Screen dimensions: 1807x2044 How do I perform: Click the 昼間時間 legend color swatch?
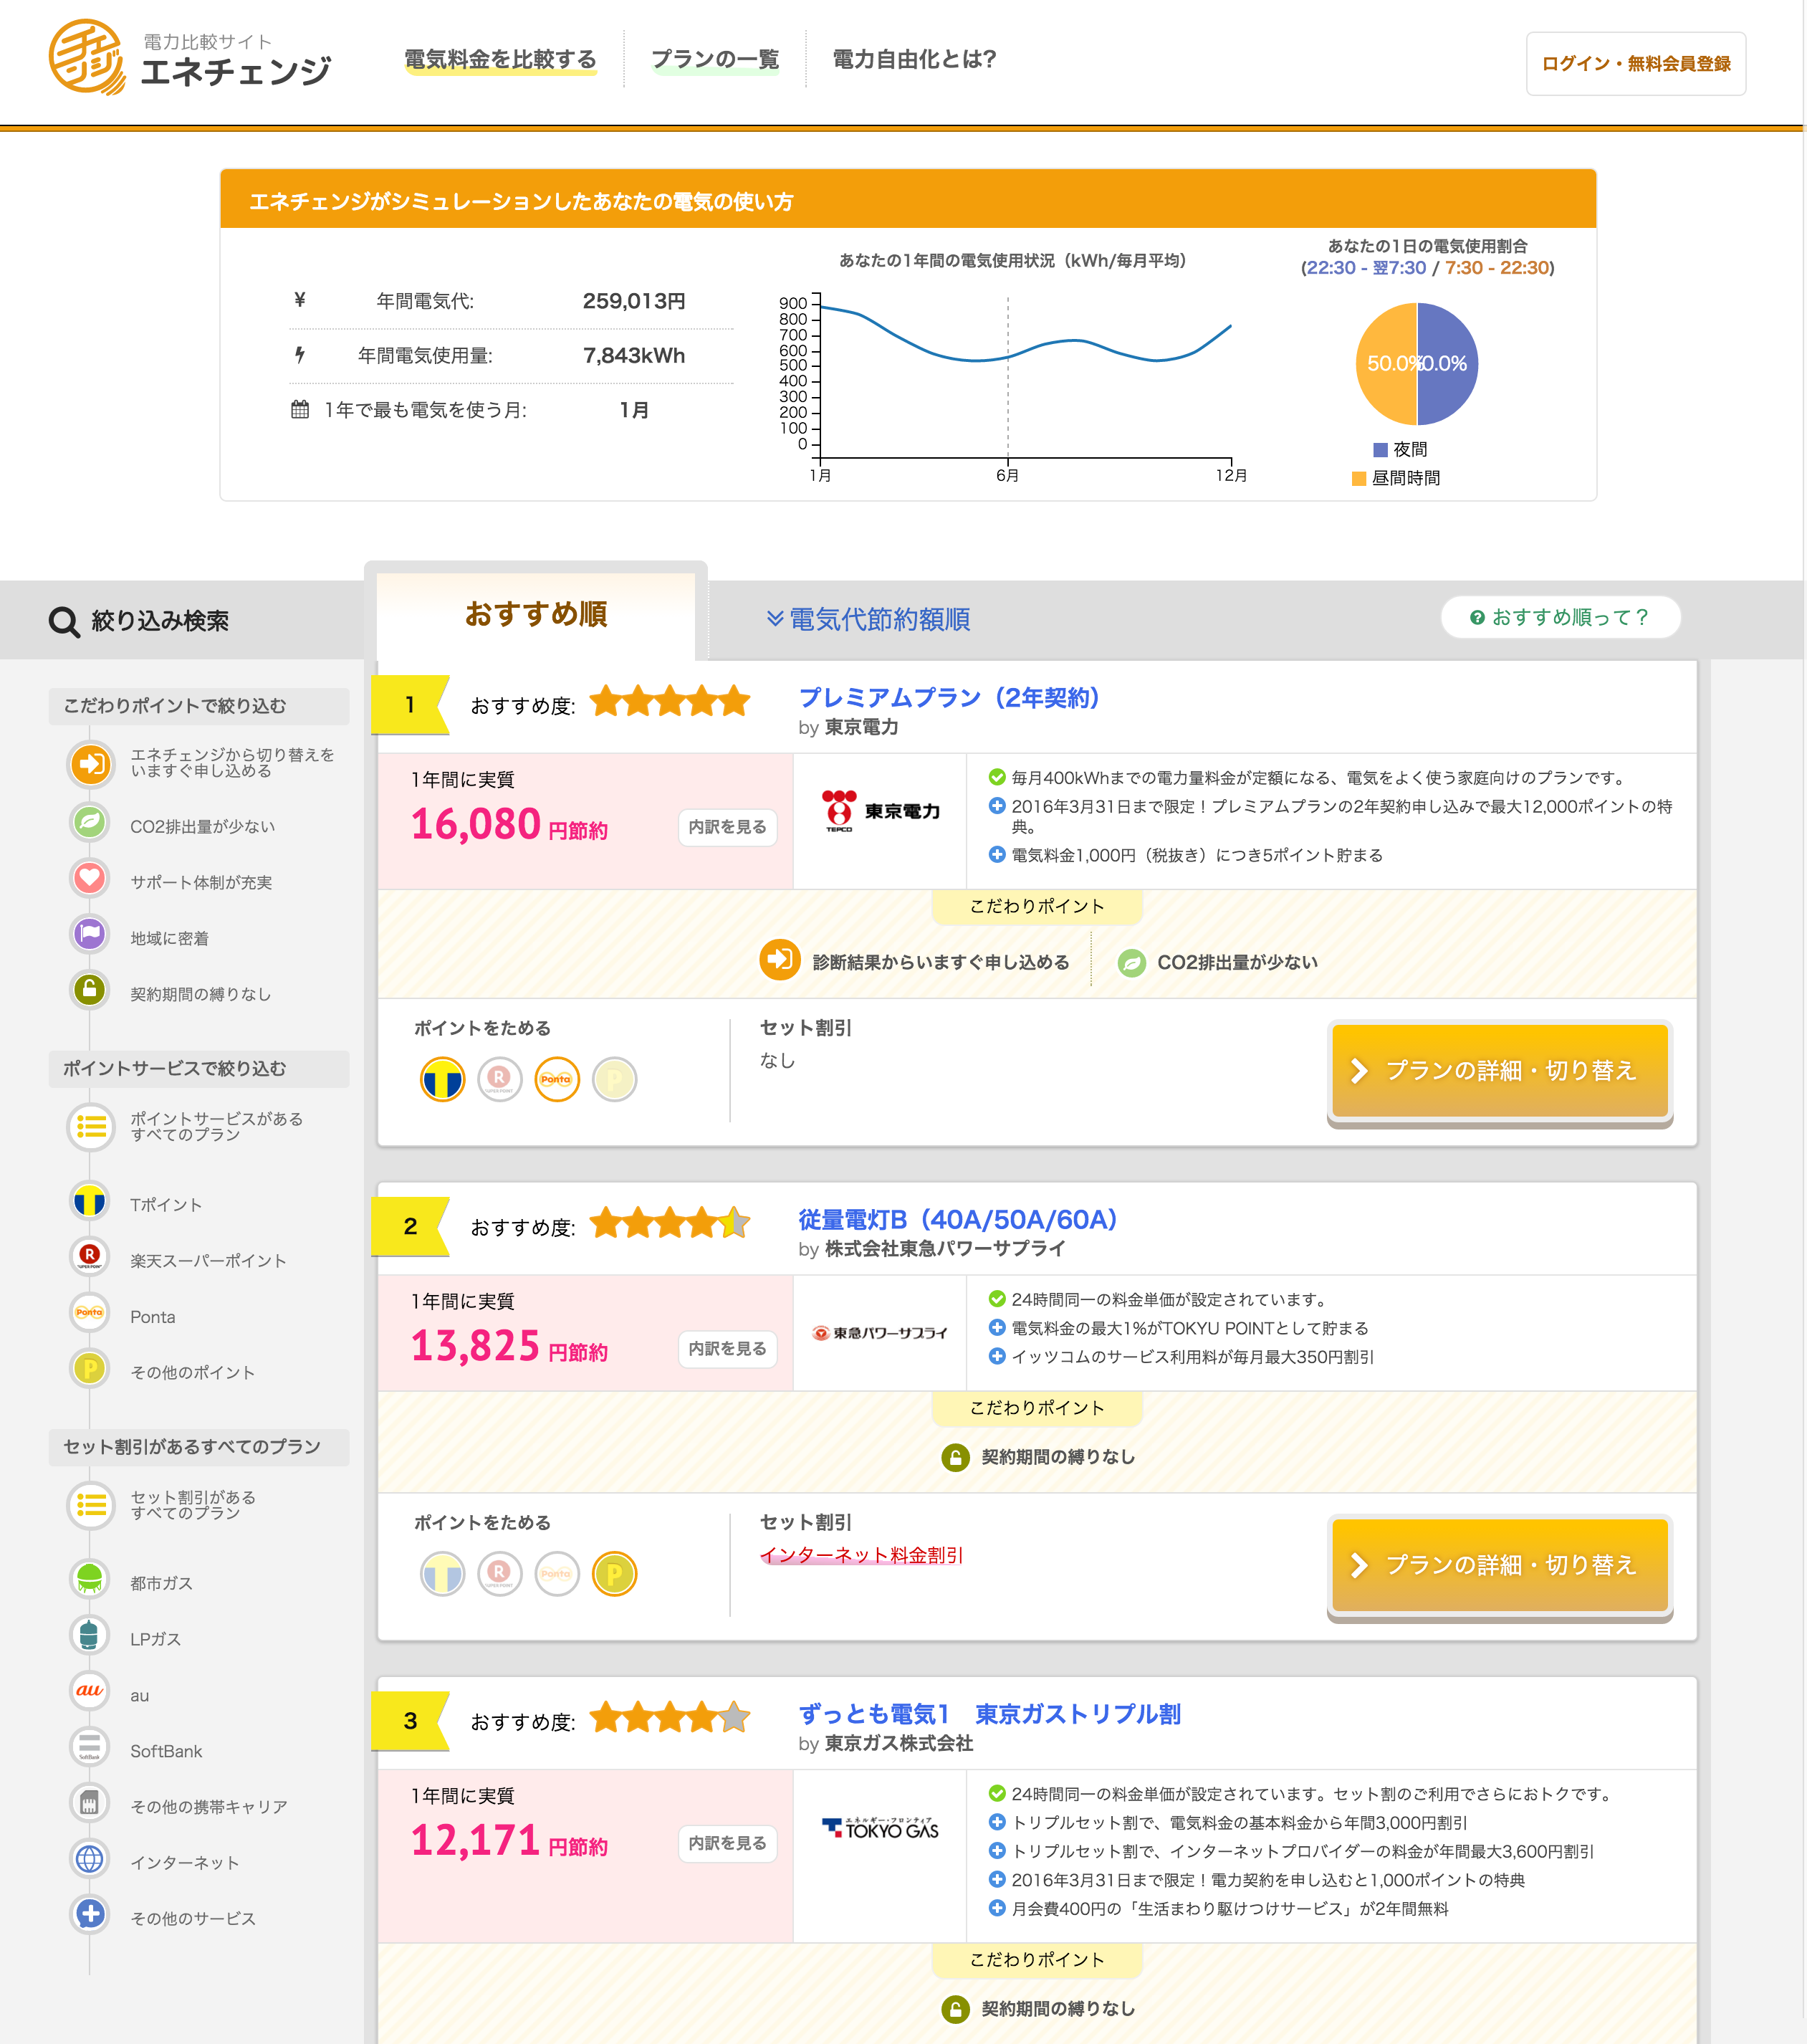pyautogui.click(x=1359, y=478)
